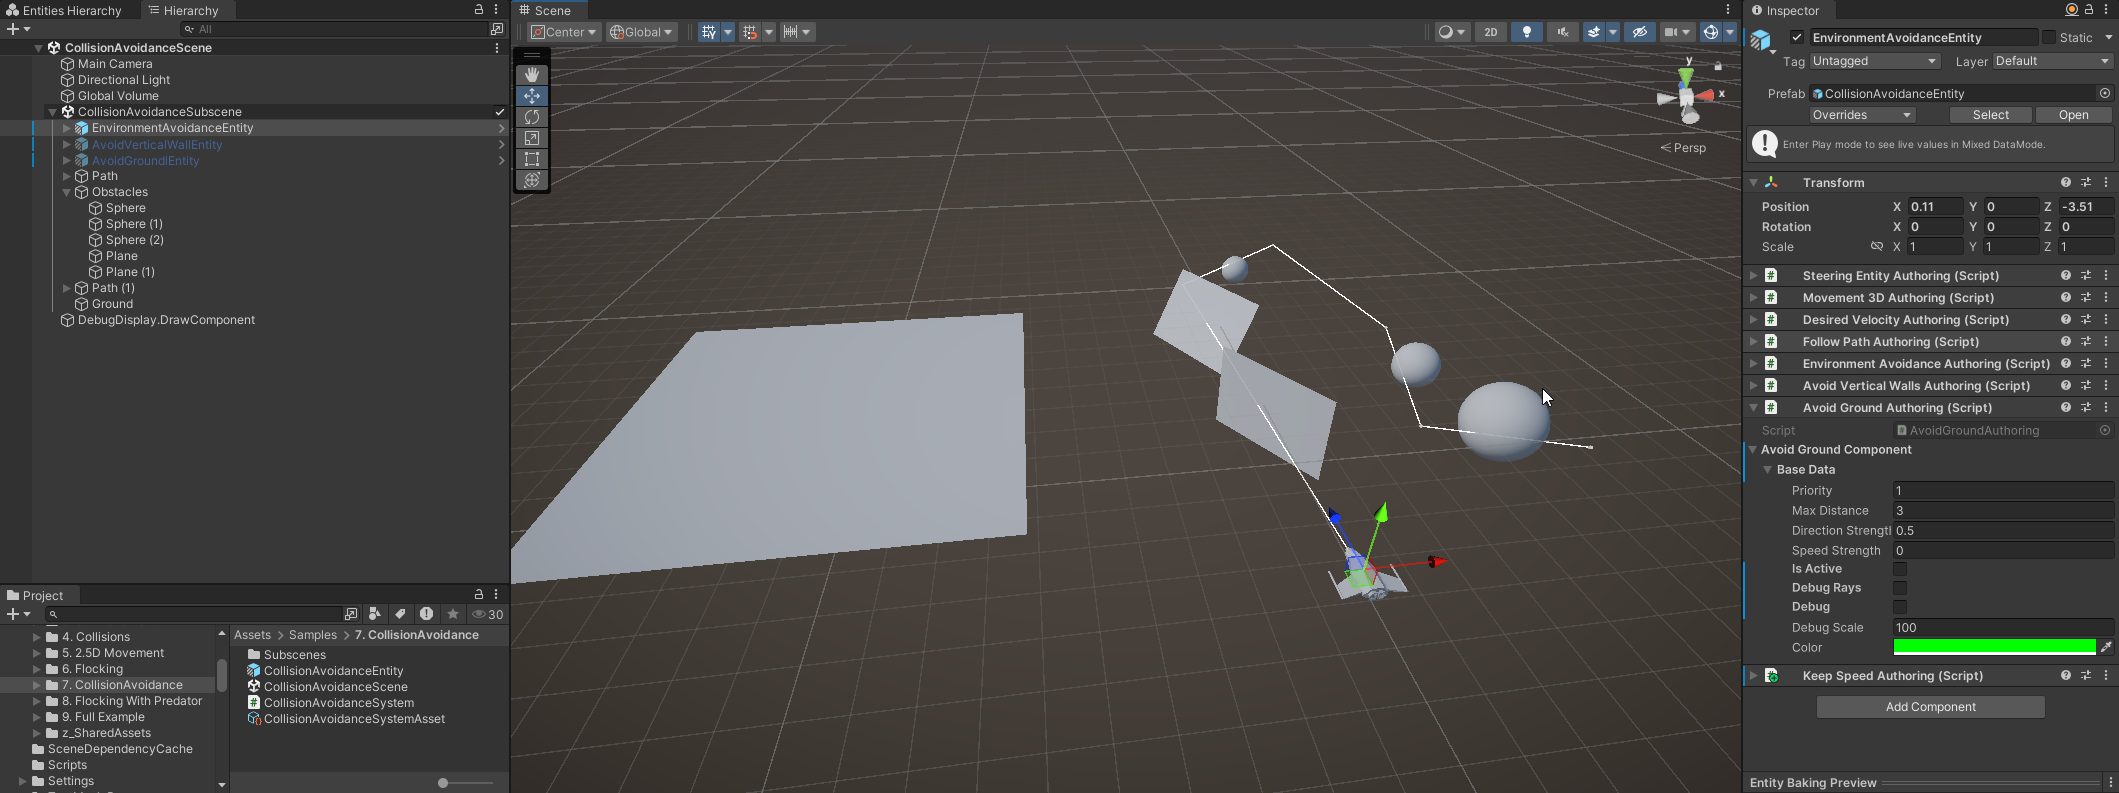Expand the Follow Path Authoring component
This screenshot has height=793, width=2119.
pyautogui.click(x=1753, y=342)
